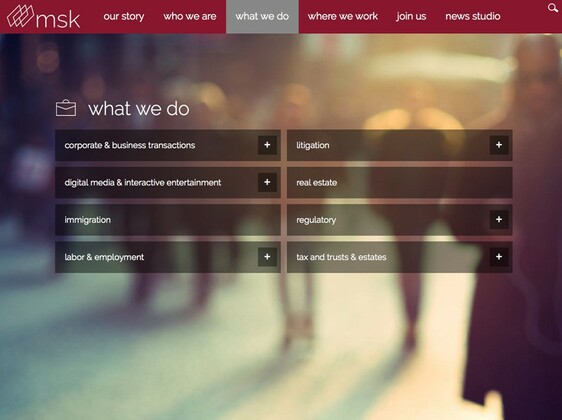This screenshot has height=420, width=562.
Task: Open digital media & interactive entertainment link
Action: tap(143, 182)
